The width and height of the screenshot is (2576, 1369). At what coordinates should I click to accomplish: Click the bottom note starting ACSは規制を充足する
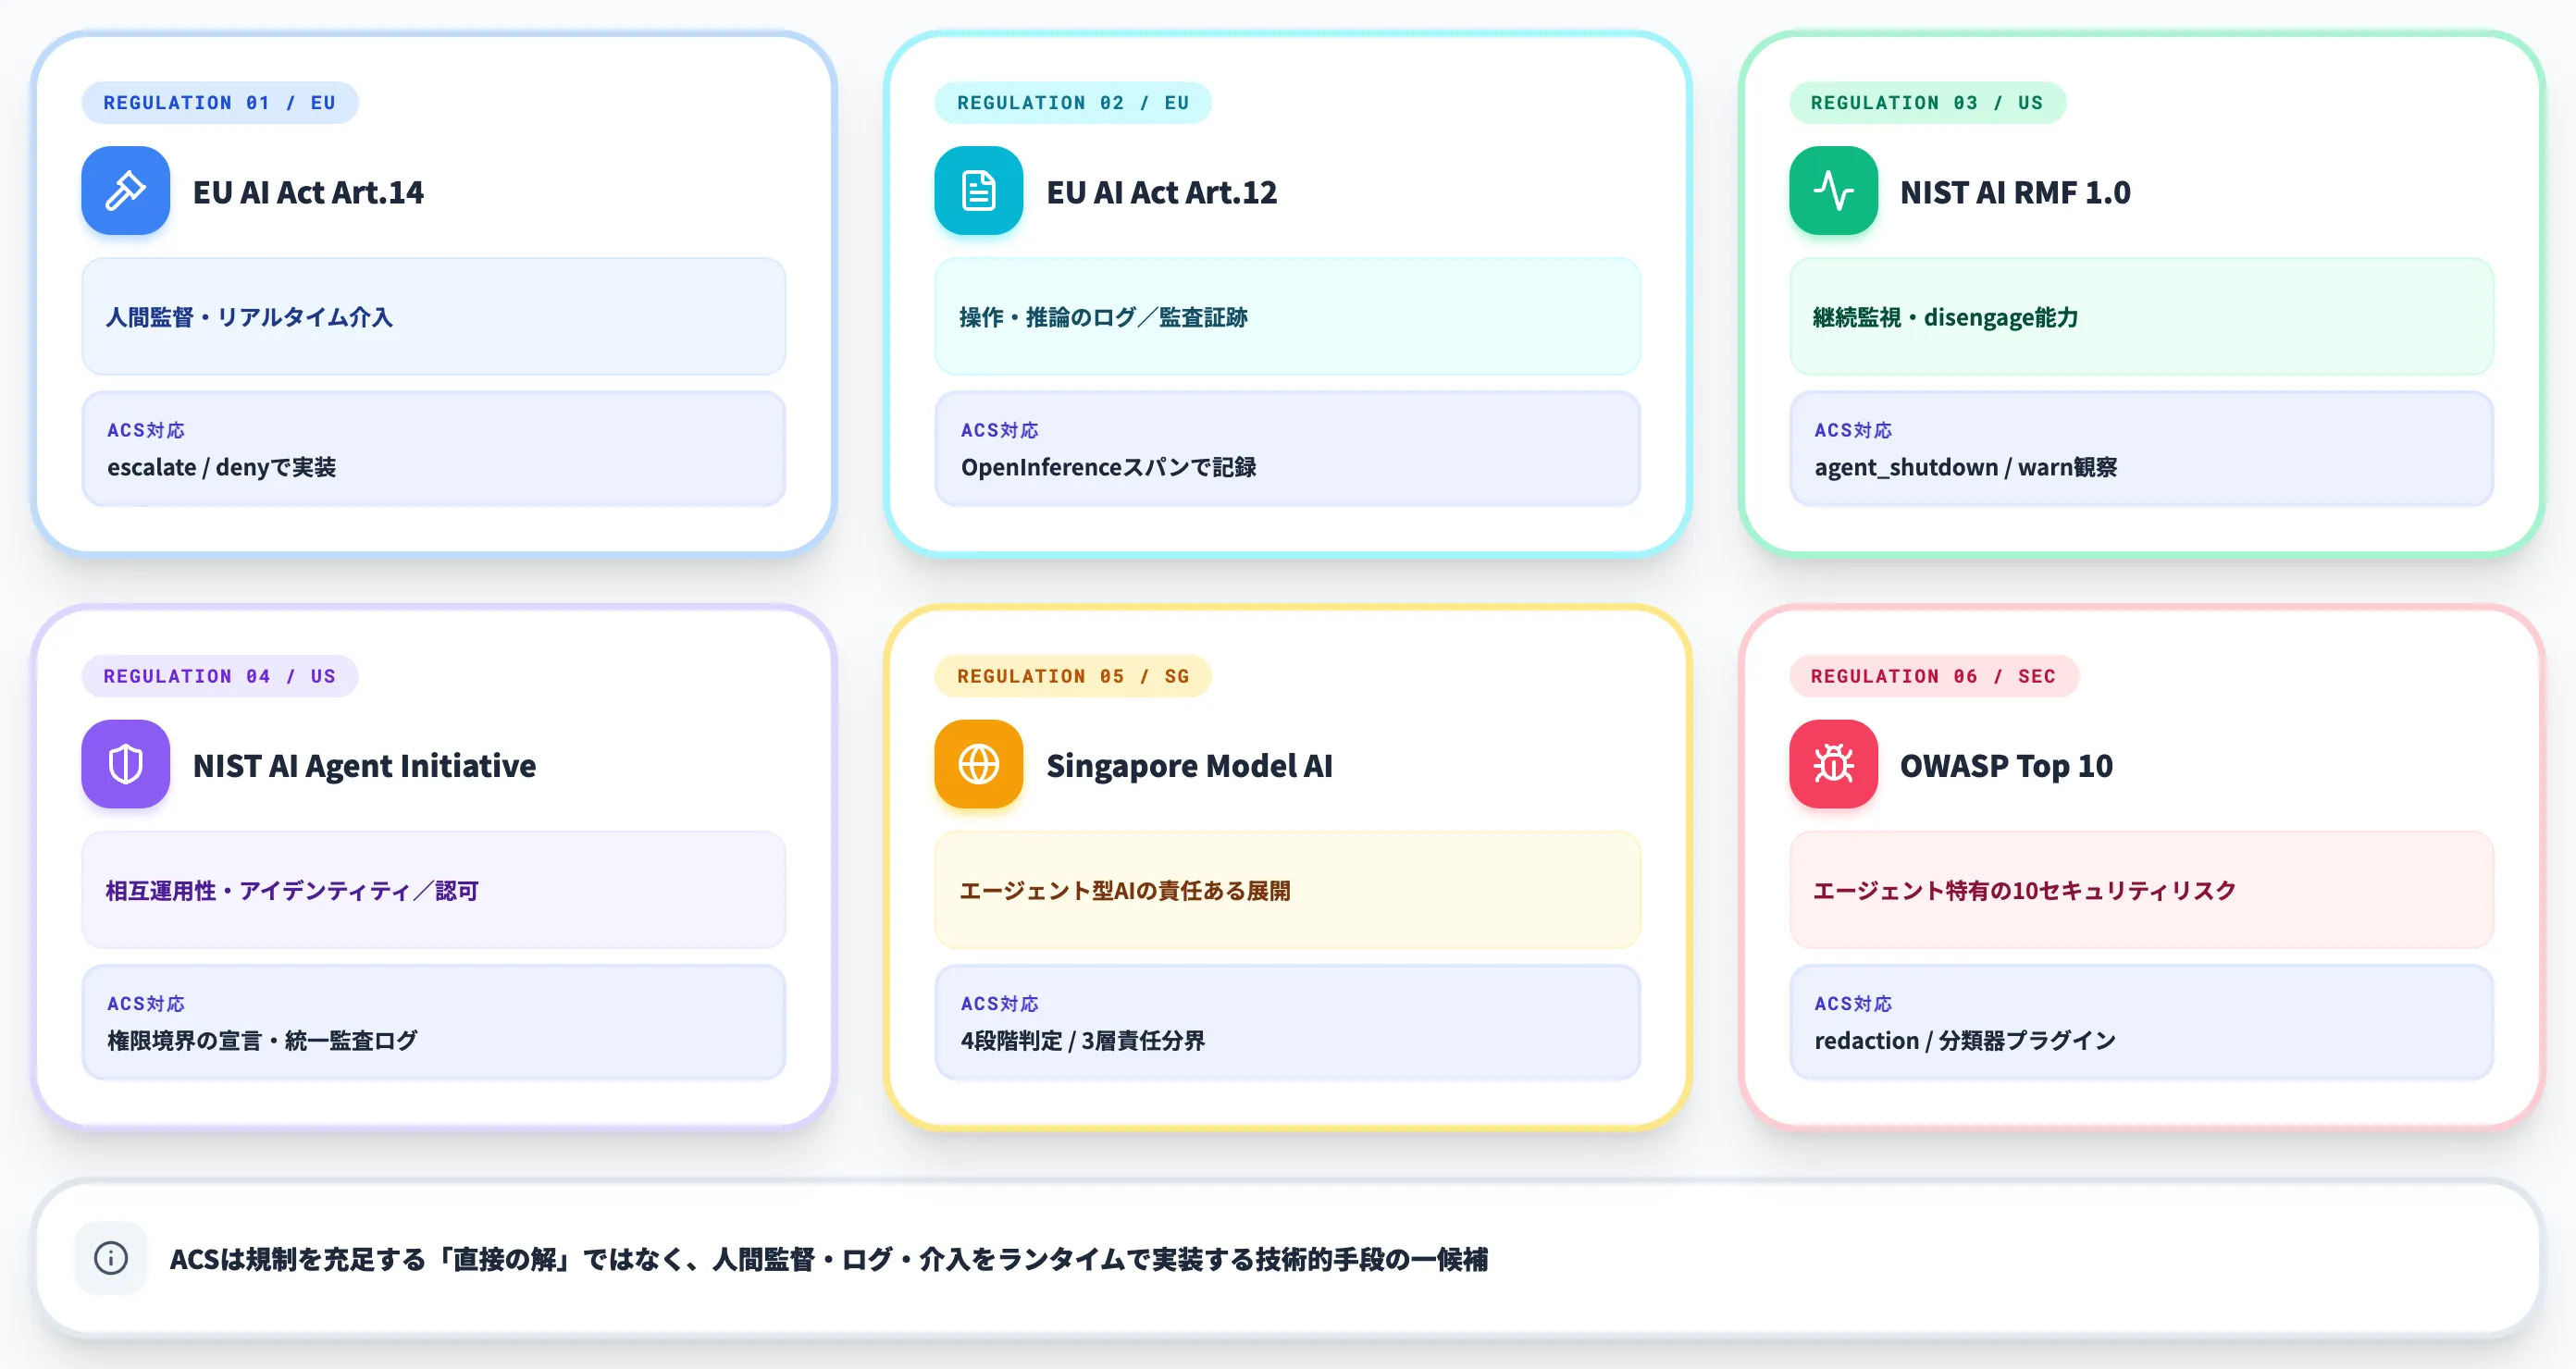tap(829, 1259)
